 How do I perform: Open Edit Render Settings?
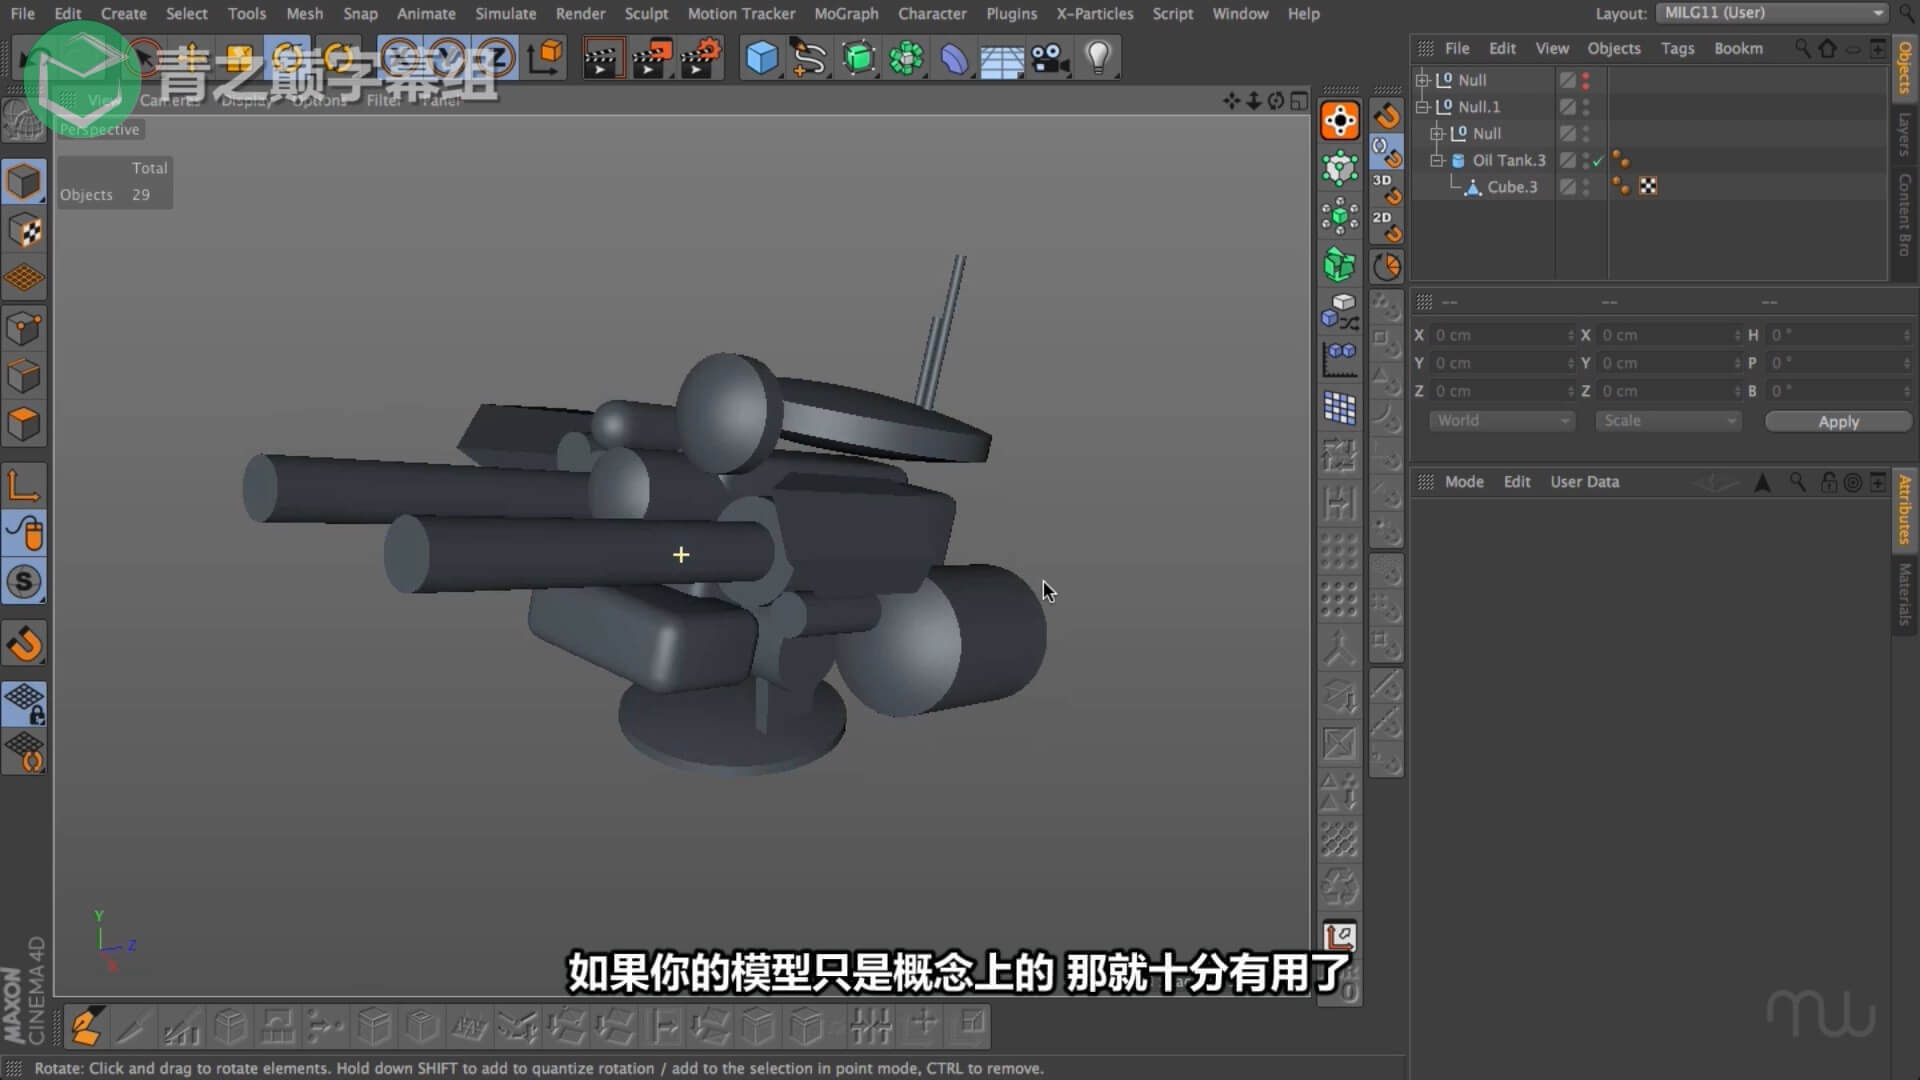coord(701,58)
